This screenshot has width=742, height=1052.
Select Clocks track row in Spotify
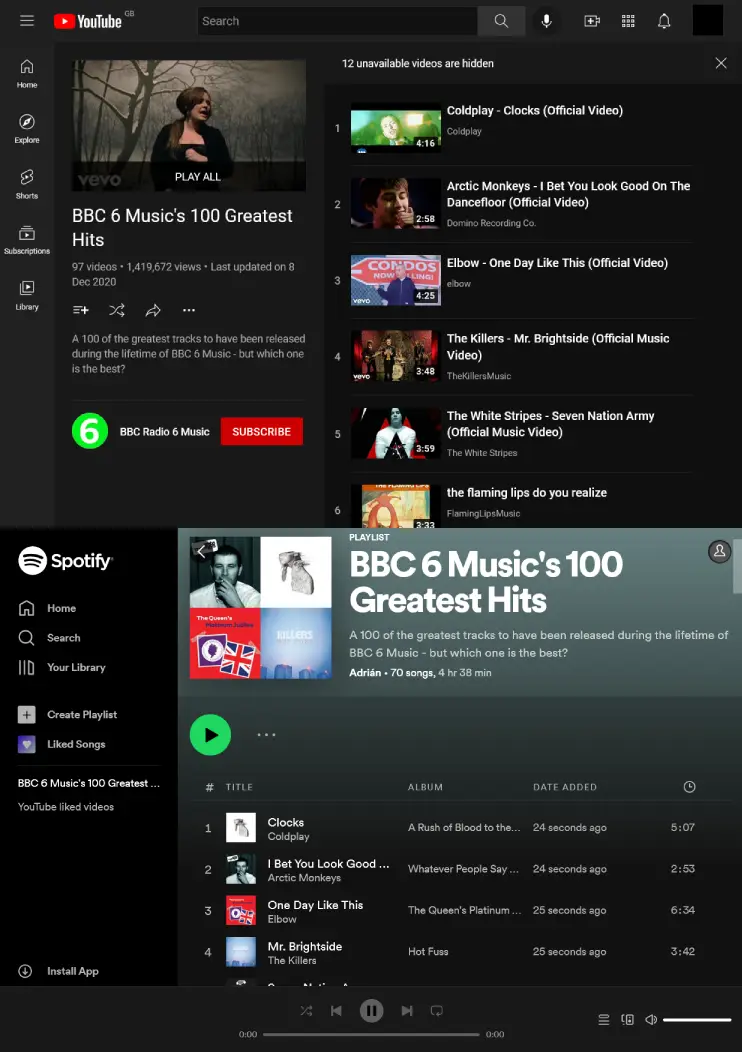tap(454, 828)
